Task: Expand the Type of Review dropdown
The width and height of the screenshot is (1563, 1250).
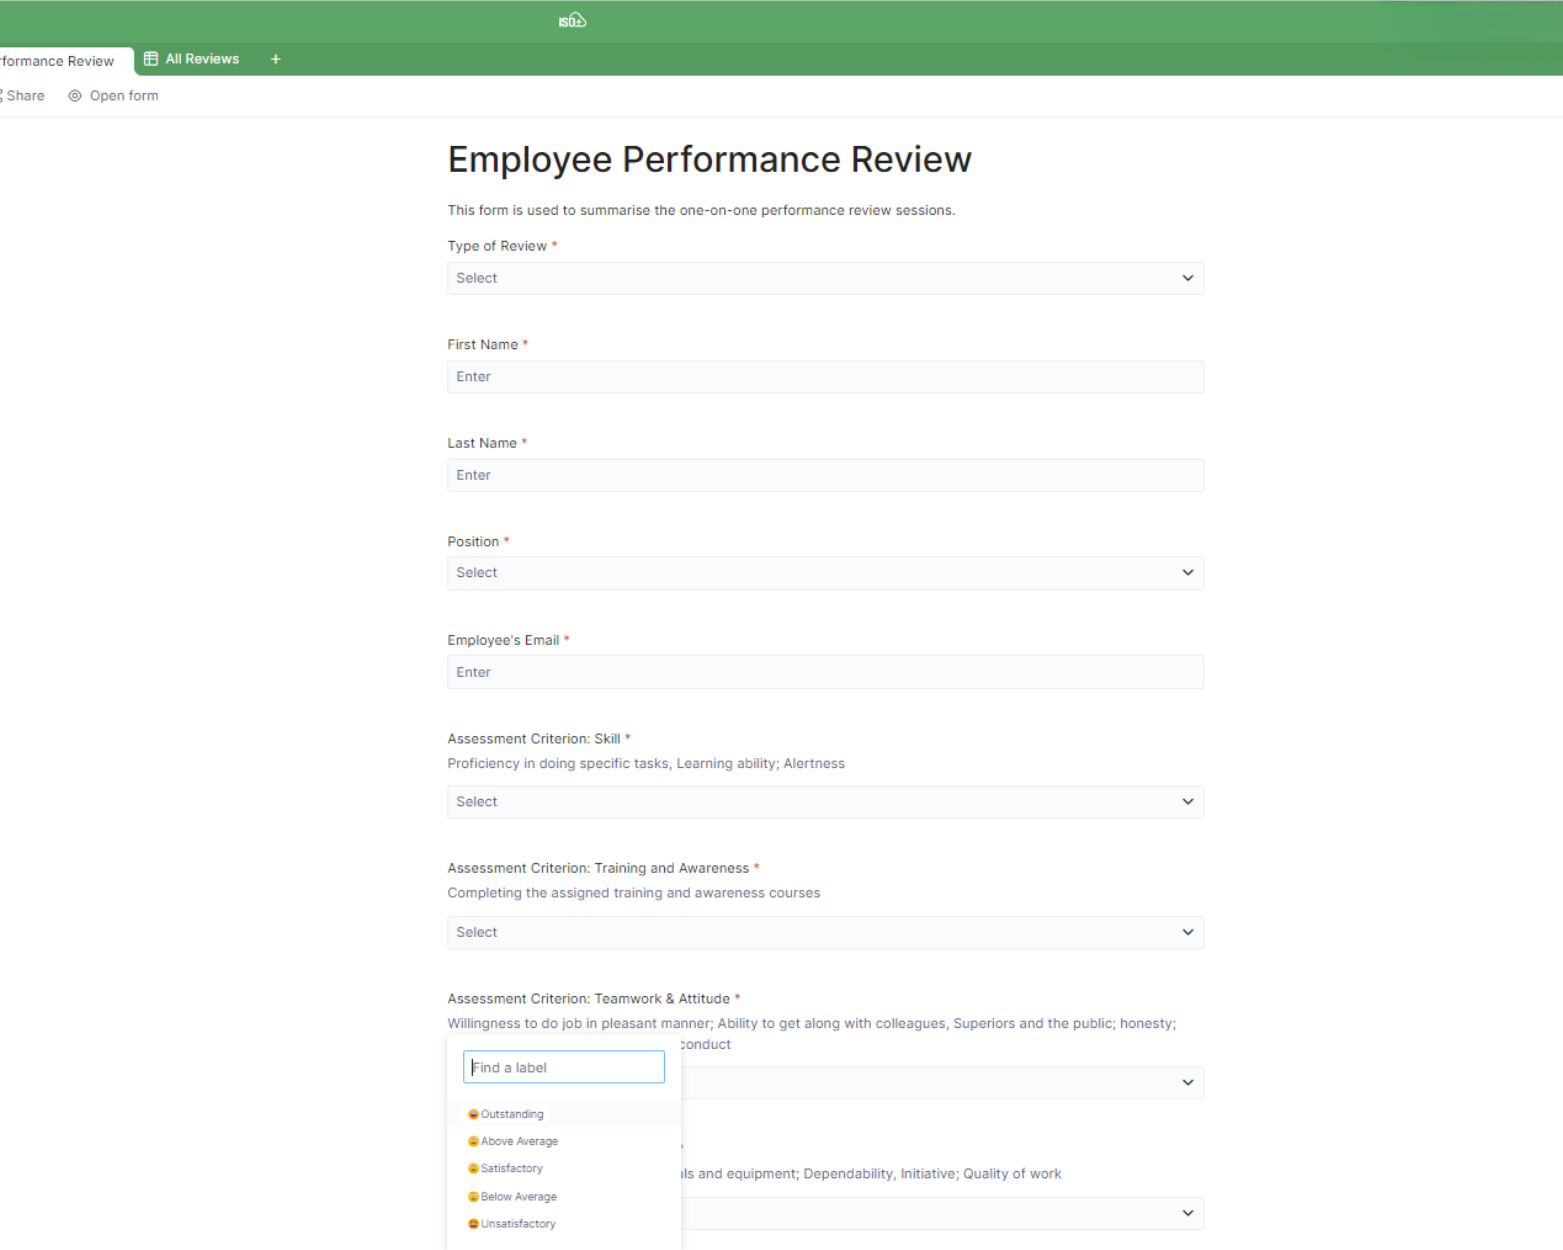Action: [824, 278]
